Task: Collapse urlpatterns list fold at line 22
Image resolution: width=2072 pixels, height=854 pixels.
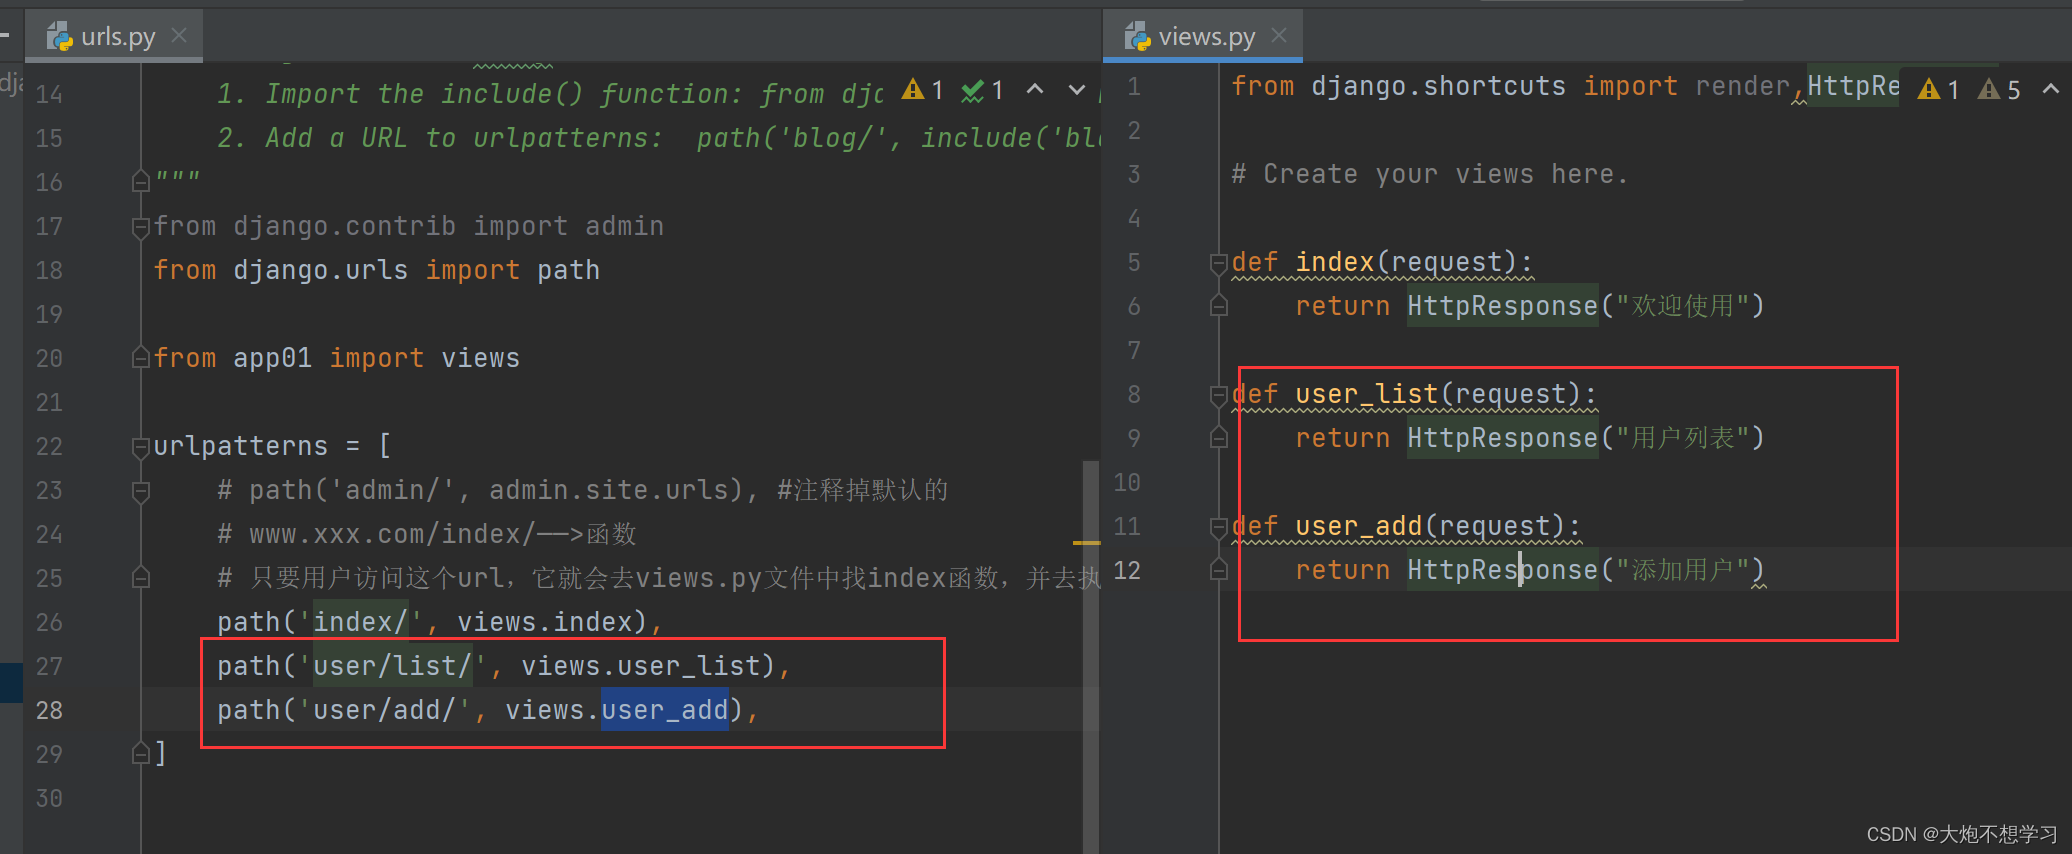Action: [x=141, y=447]
